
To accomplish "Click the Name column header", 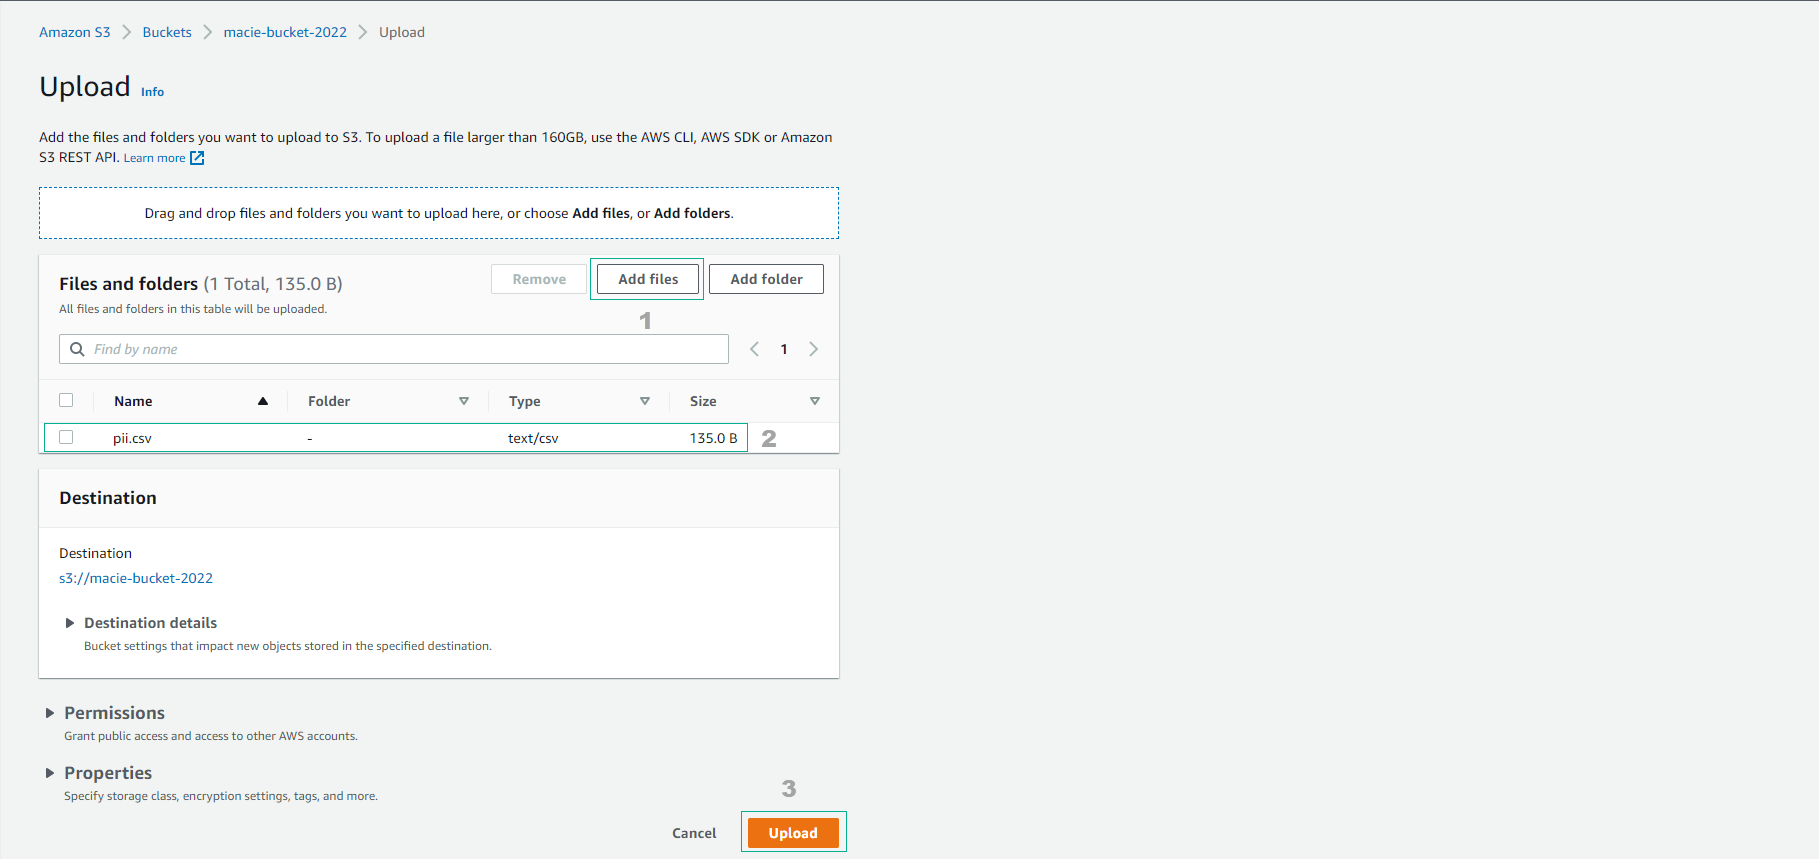I will click(133, 401).
